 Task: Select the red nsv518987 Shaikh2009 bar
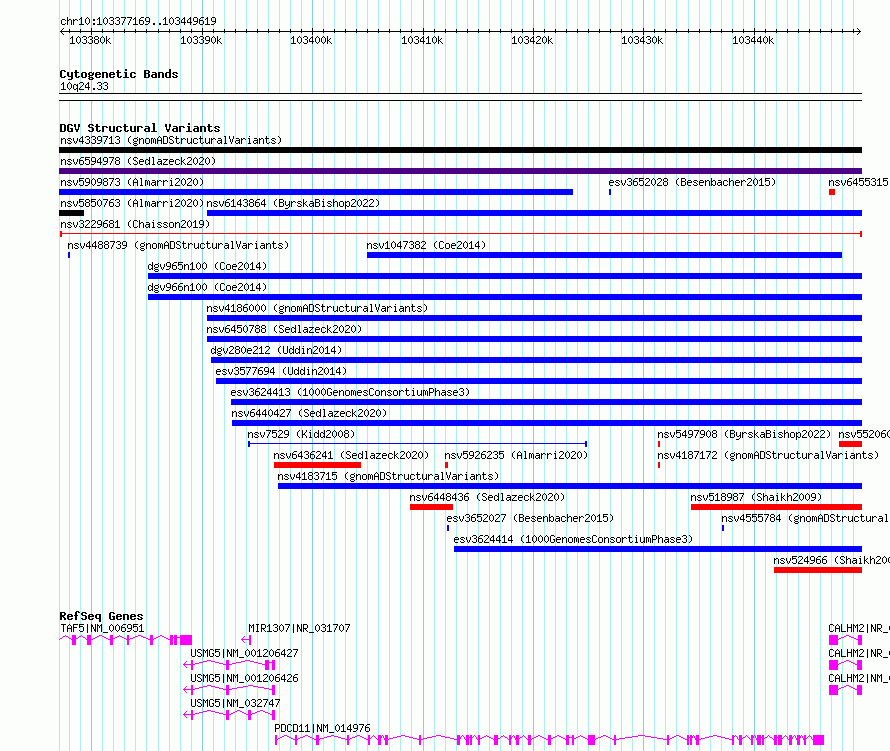click(x=776, y=507)
